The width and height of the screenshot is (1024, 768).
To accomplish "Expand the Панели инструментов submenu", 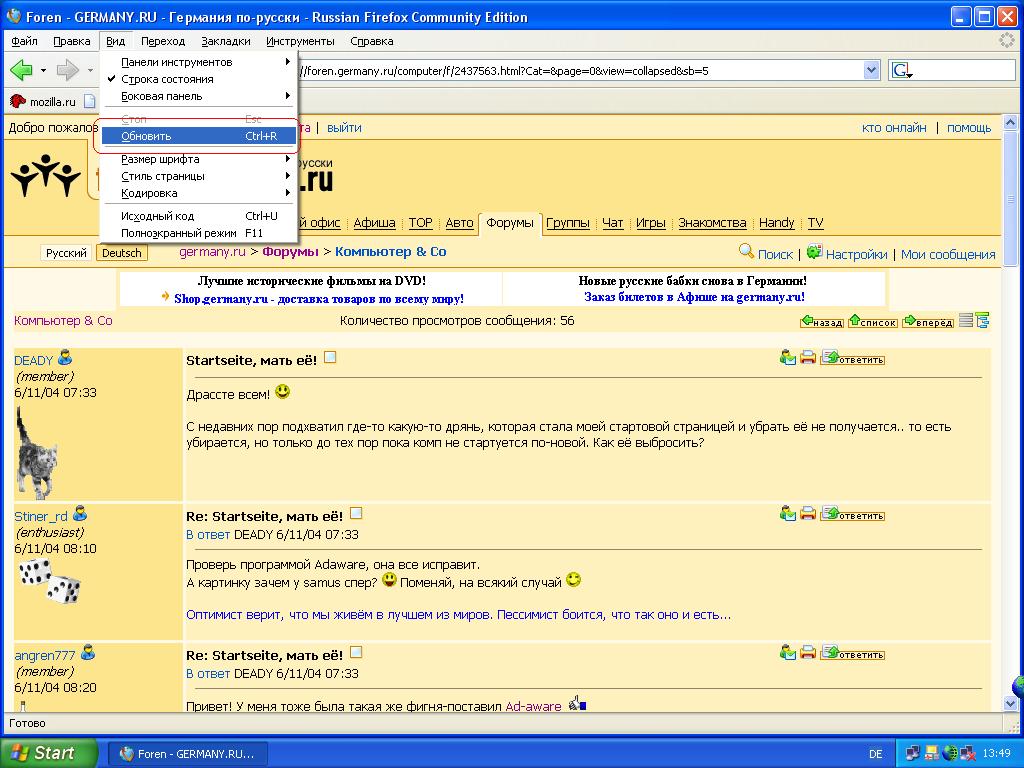I will point(199,62).
